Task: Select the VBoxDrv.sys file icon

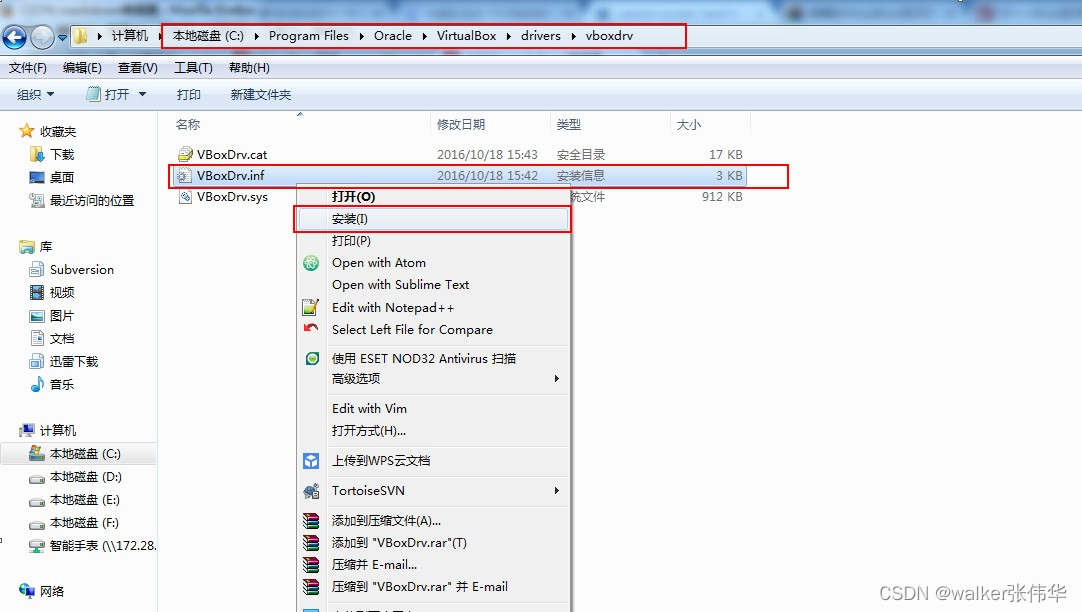Action: (x=185, y=197)
